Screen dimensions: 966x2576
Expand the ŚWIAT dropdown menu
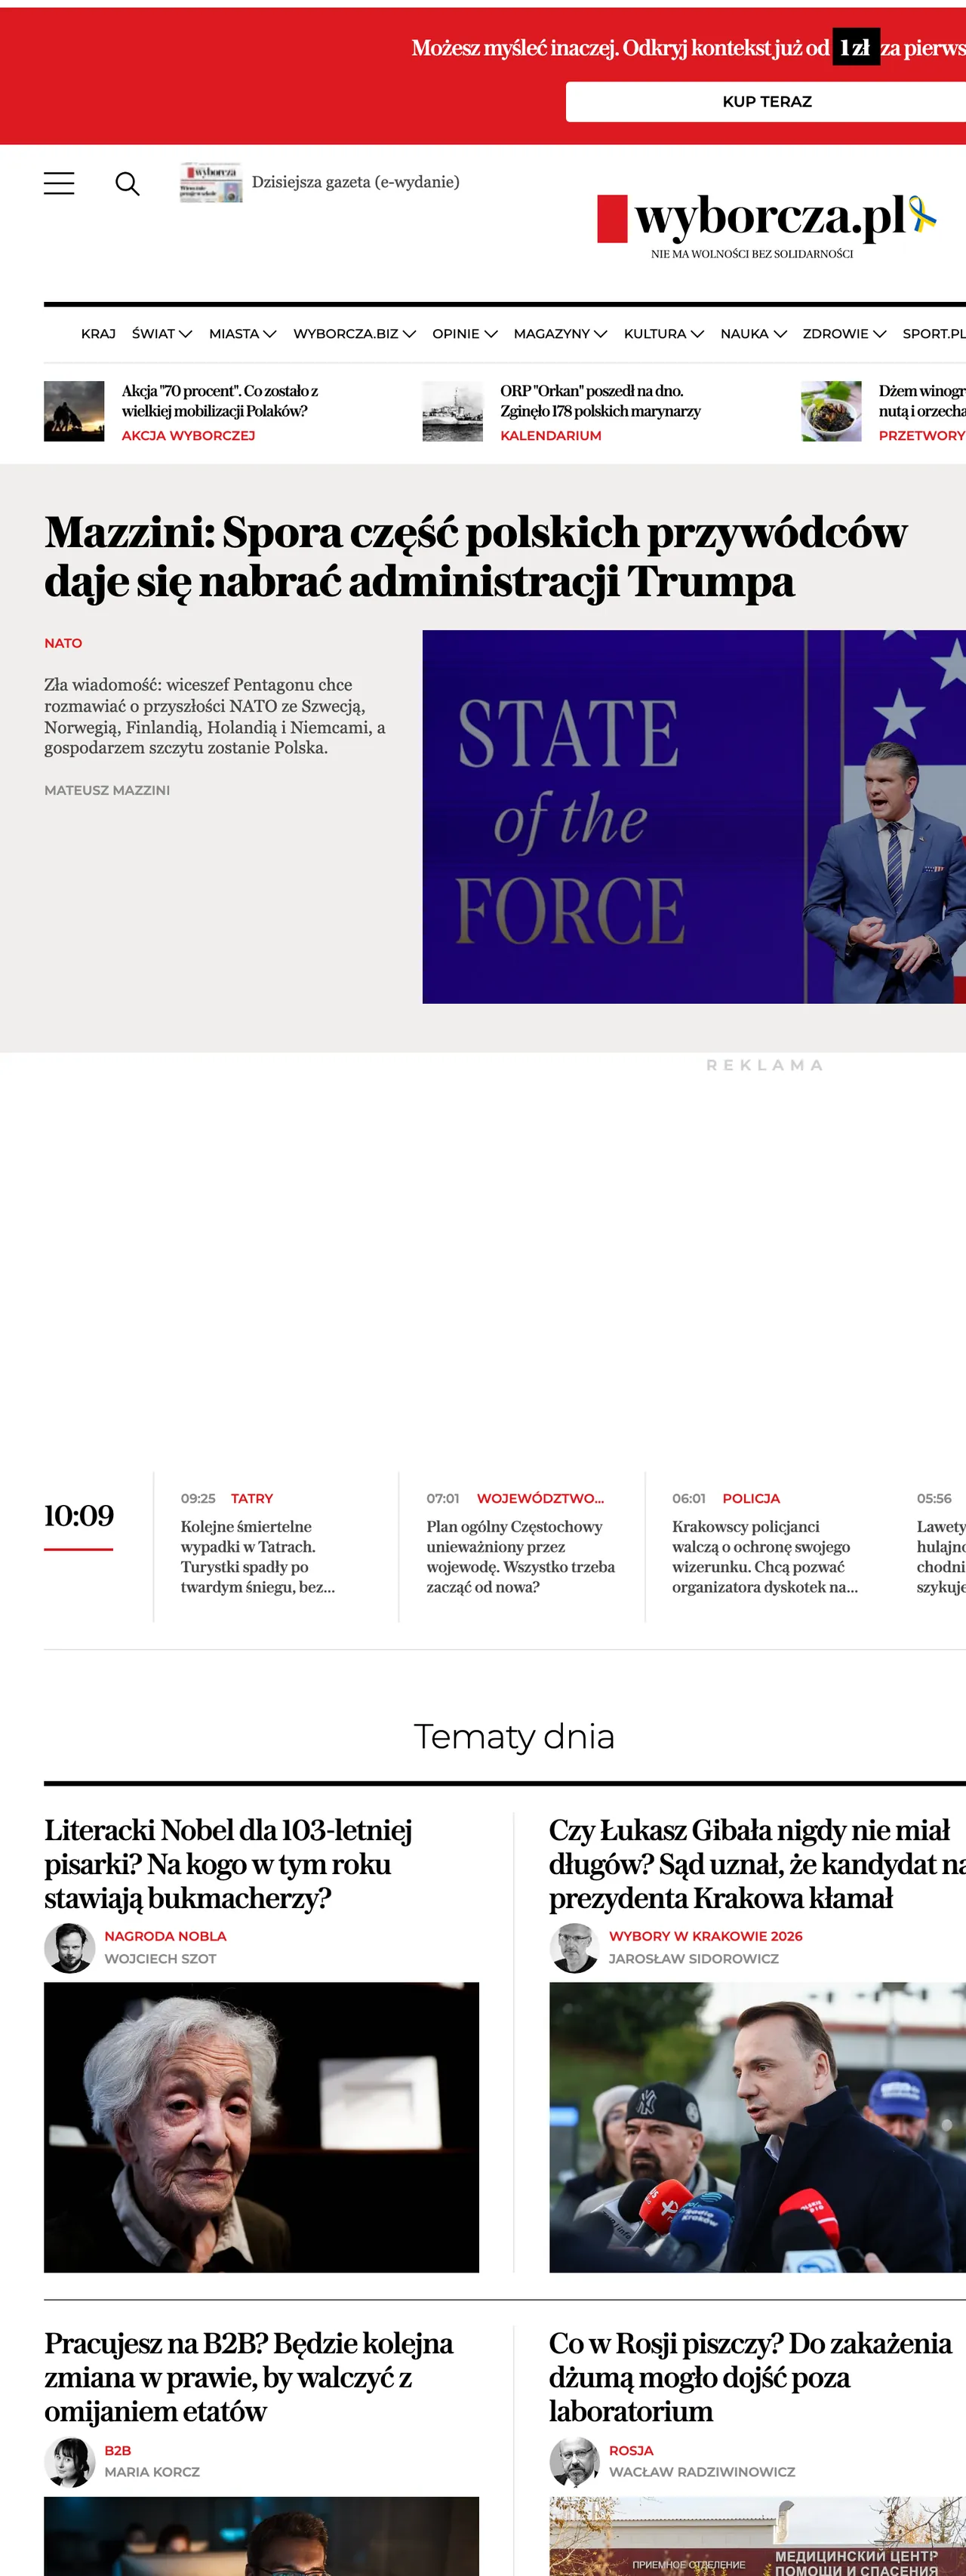pyautogui.click(x=162, y=334)
